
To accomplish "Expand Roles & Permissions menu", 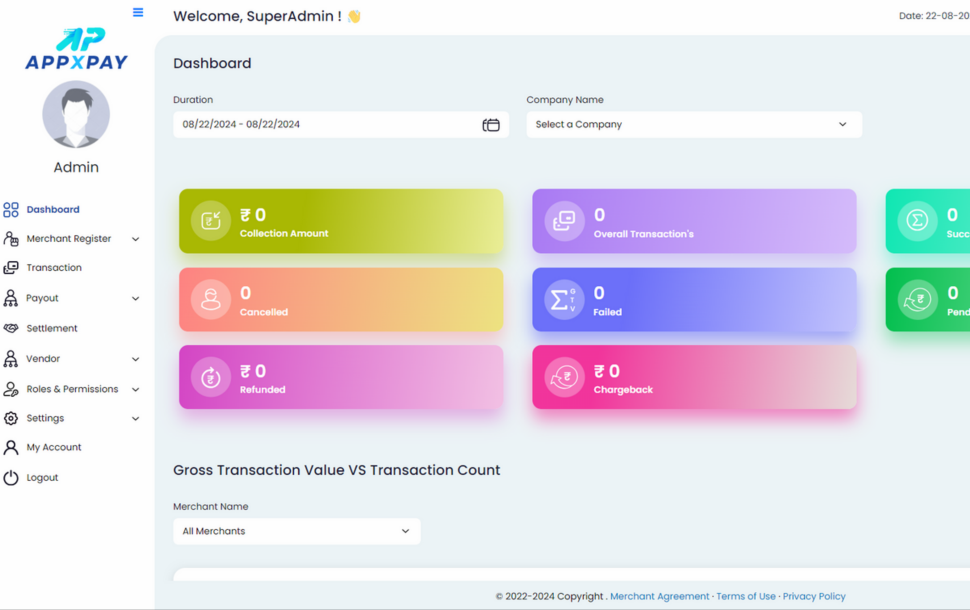I will click(135, 389).
